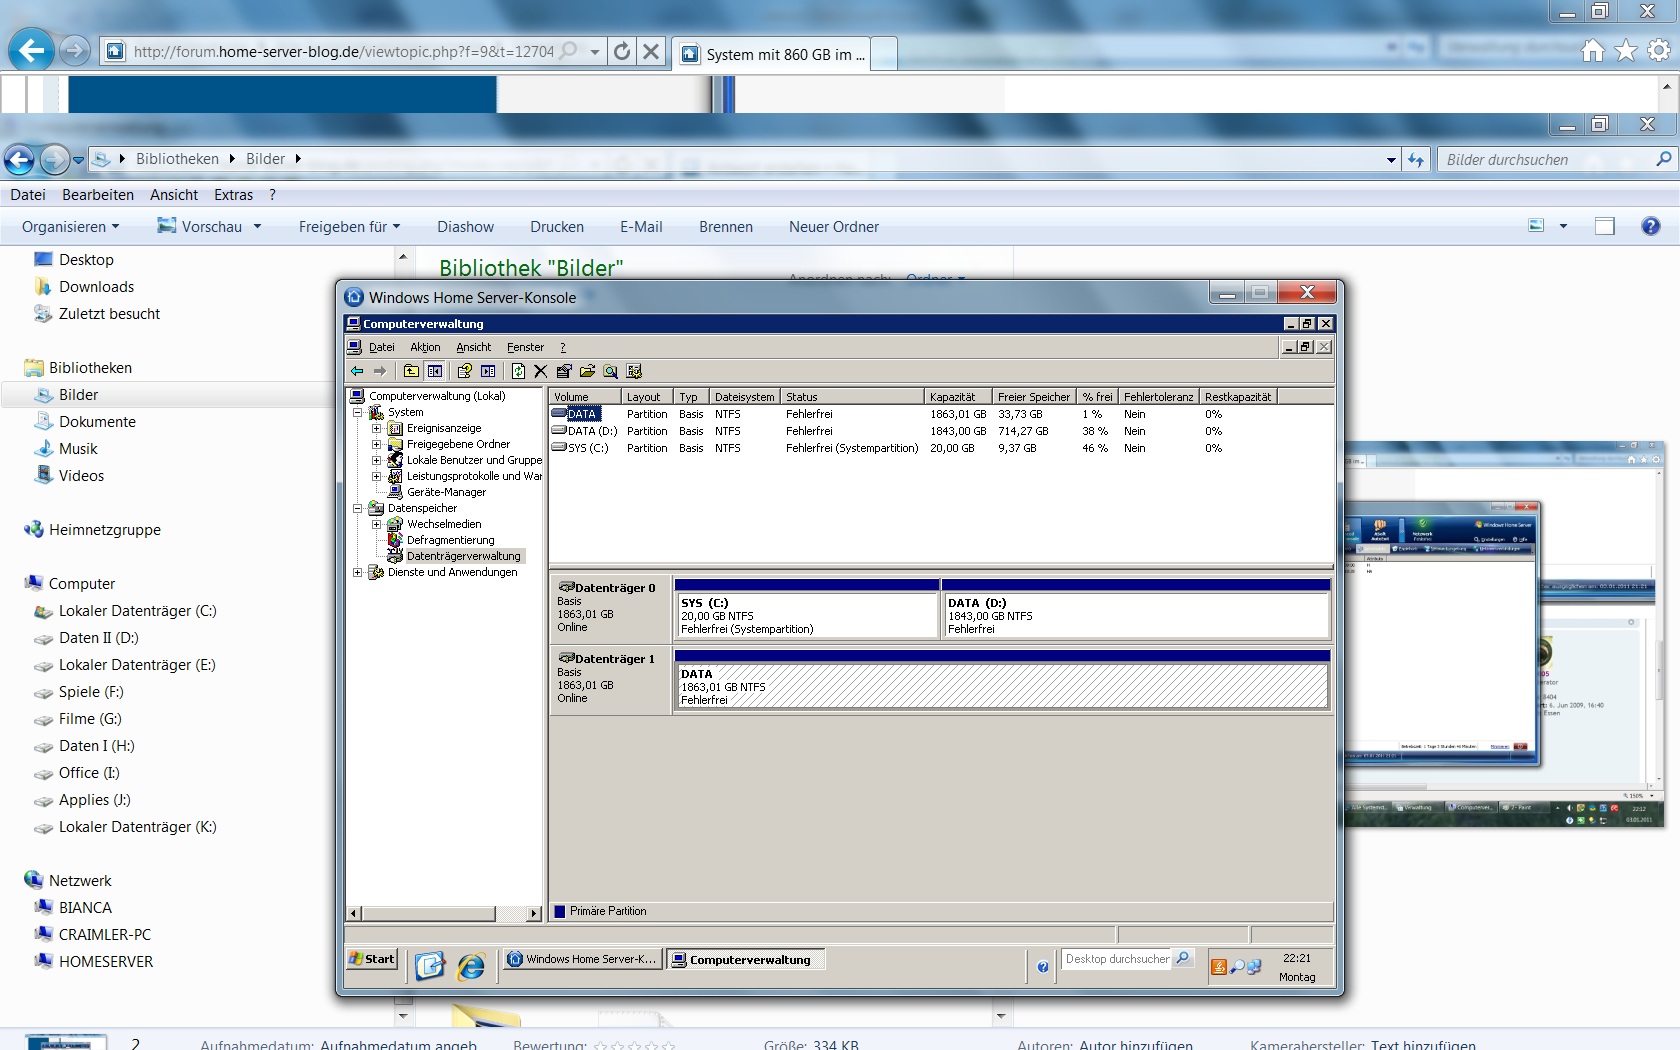Viewport: 1680px width, 1050px height.
Task: Click Diashow in Explorer toolbar
Action: click(465, 227)
